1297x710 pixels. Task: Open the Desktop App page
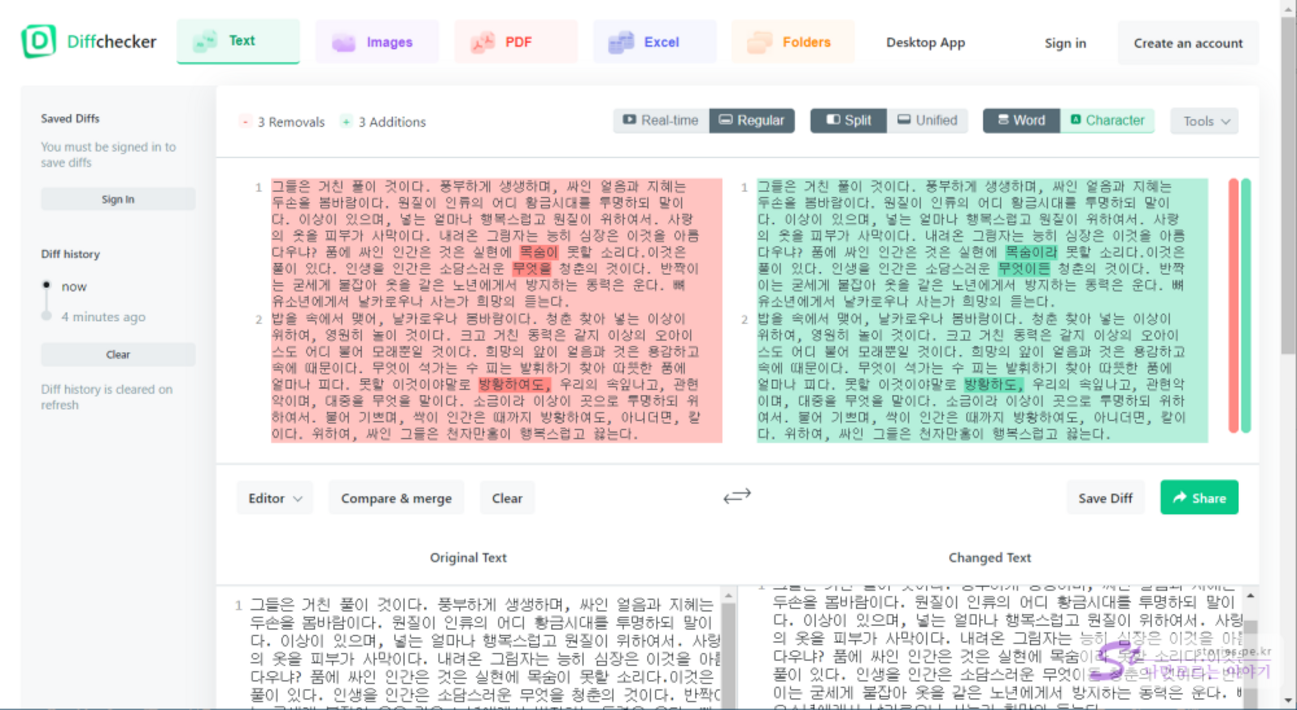[x=925, y=43]
